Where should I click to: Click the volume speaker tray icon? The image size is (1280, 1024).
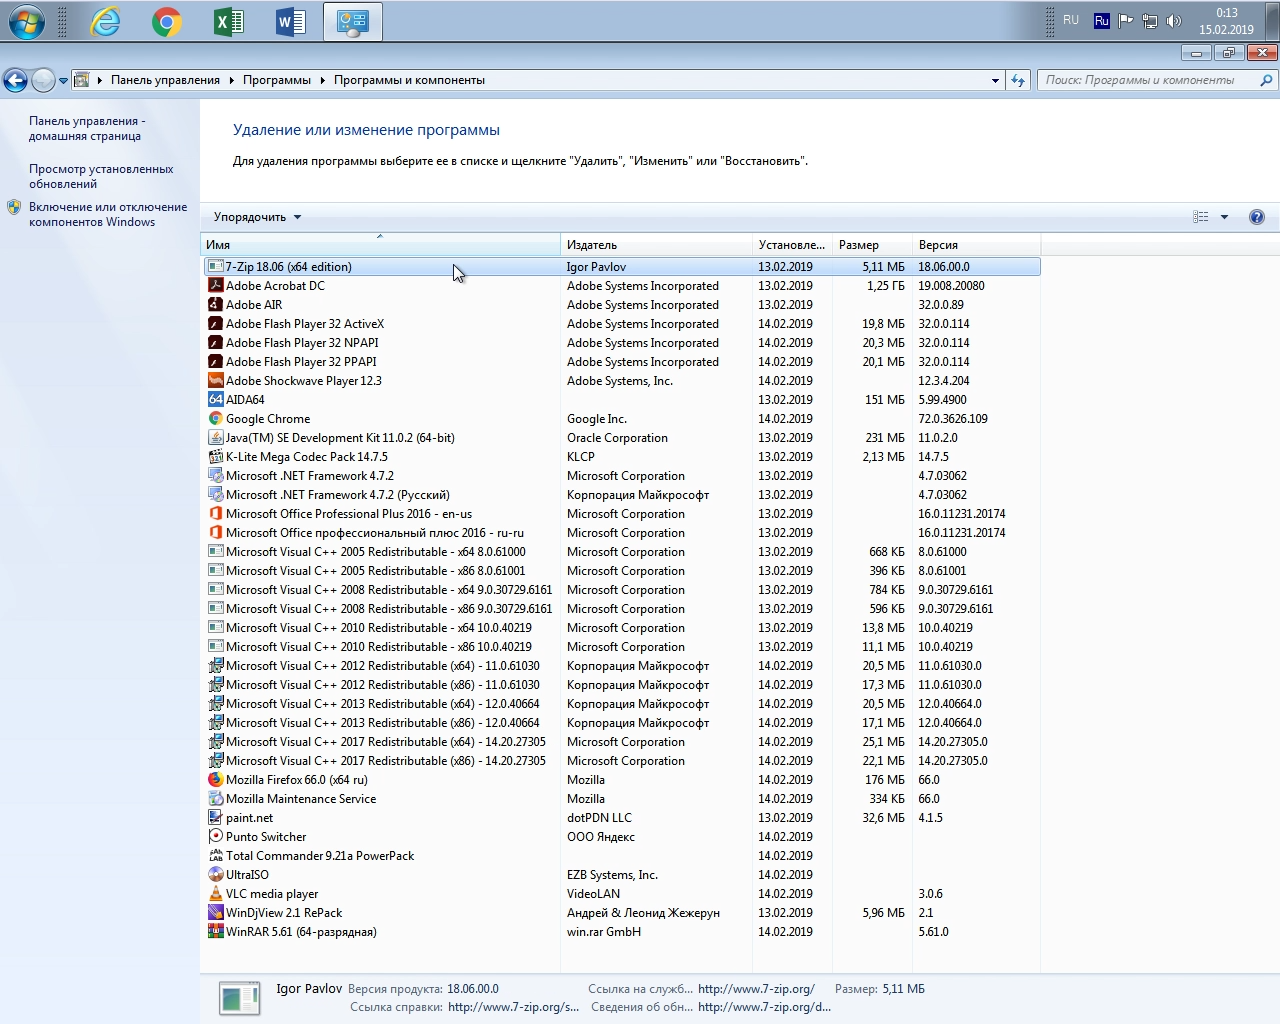click(1174, 21)
